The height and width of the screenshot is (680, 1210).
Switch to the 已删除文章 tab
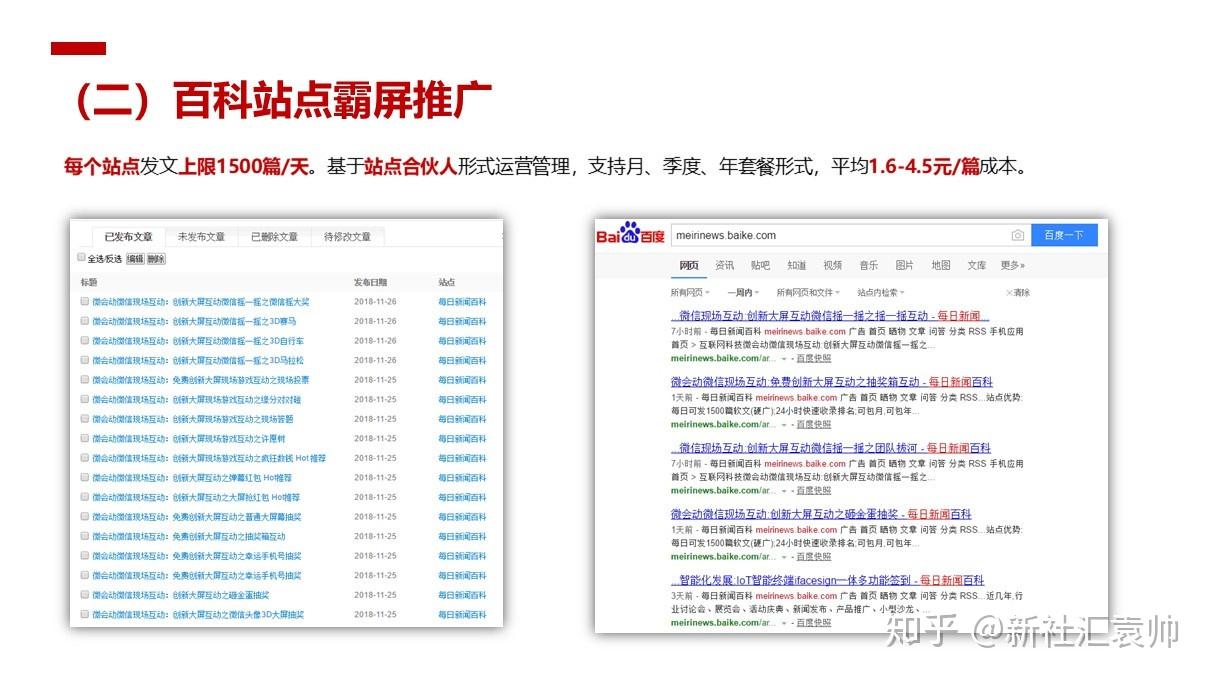pos(274,237)
